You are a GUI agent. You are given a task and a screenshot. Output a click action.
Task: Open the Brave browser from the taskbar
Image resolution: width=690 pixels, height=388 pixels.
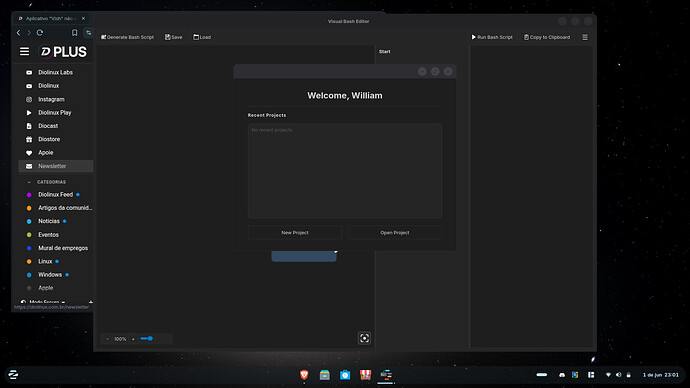[304, 374]
